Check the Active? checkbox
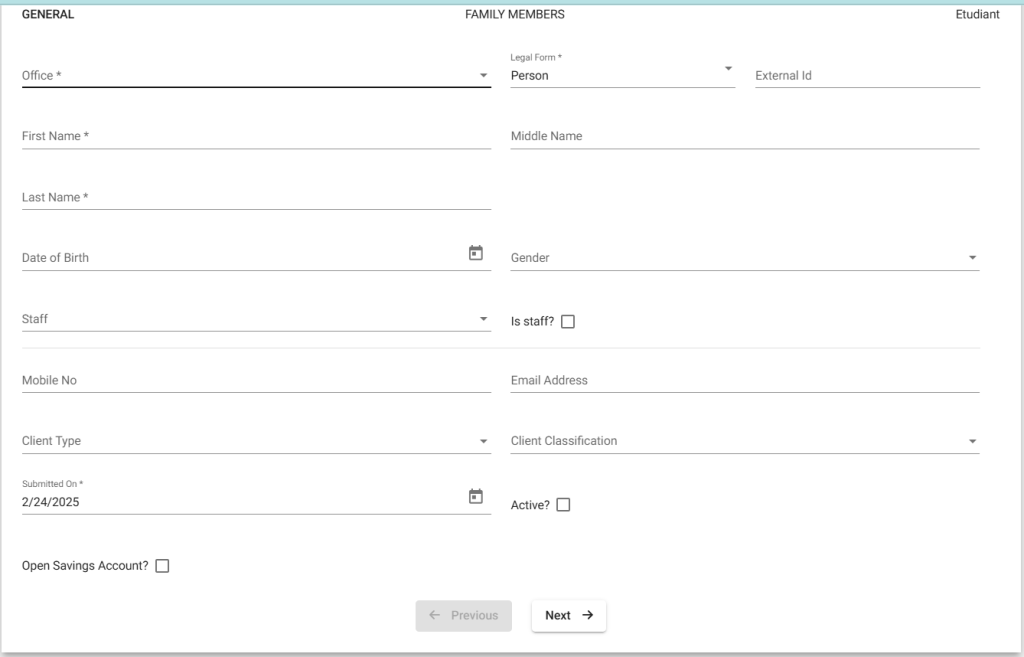The width and height of the screenshot is (1024, 657). point(563,505)
